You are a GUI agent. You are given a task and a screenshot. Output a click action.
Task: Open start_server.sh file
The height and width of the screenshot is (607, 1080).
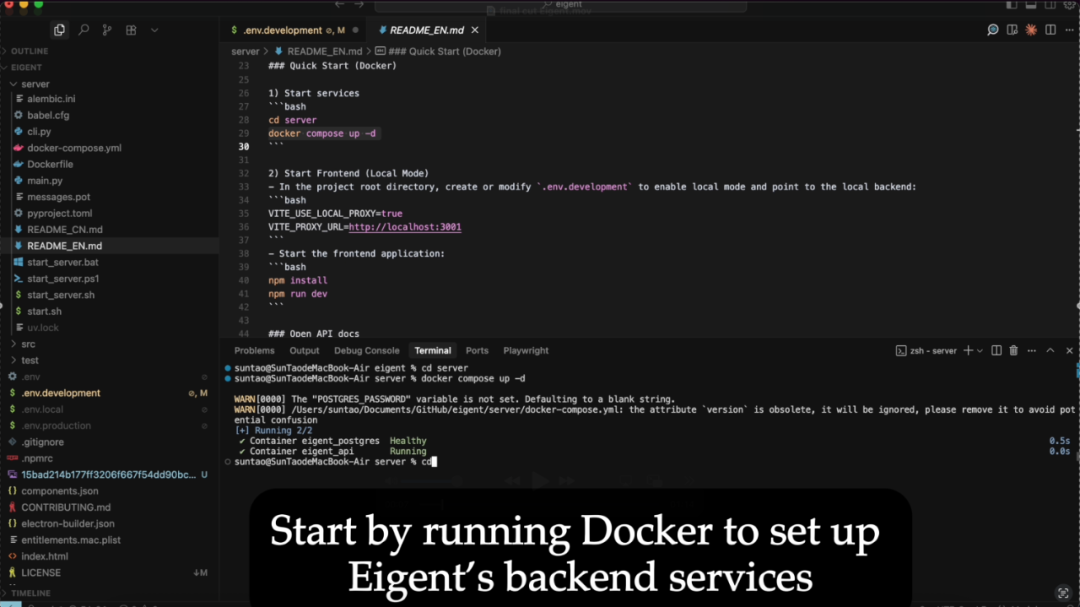tap(61, 295)
